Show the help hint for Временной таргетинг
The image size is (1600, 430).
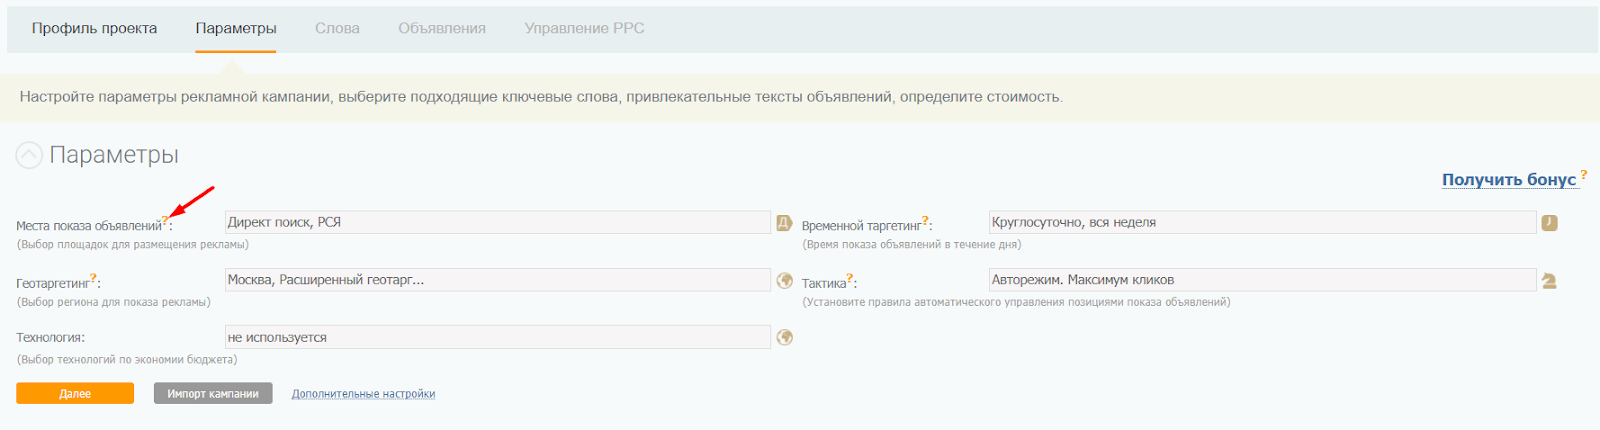925,220
